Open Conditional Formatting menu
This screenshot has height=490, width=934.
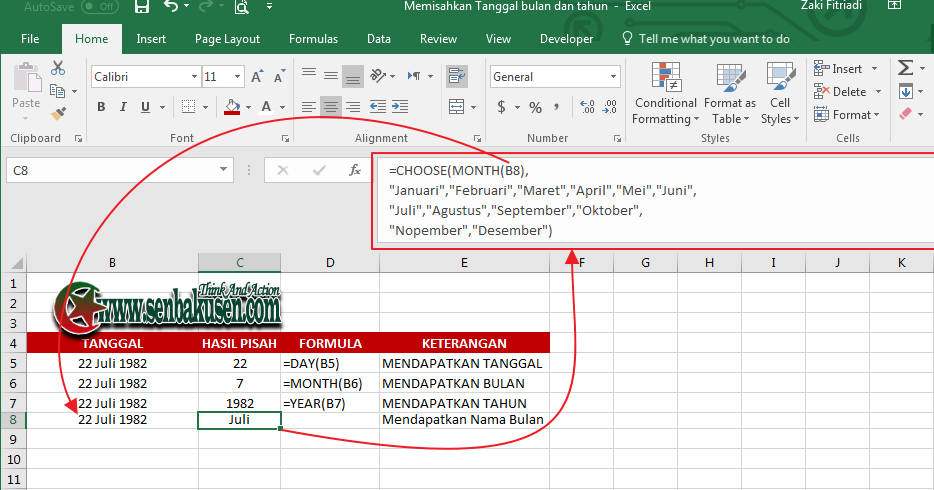[x=665, y=93]
